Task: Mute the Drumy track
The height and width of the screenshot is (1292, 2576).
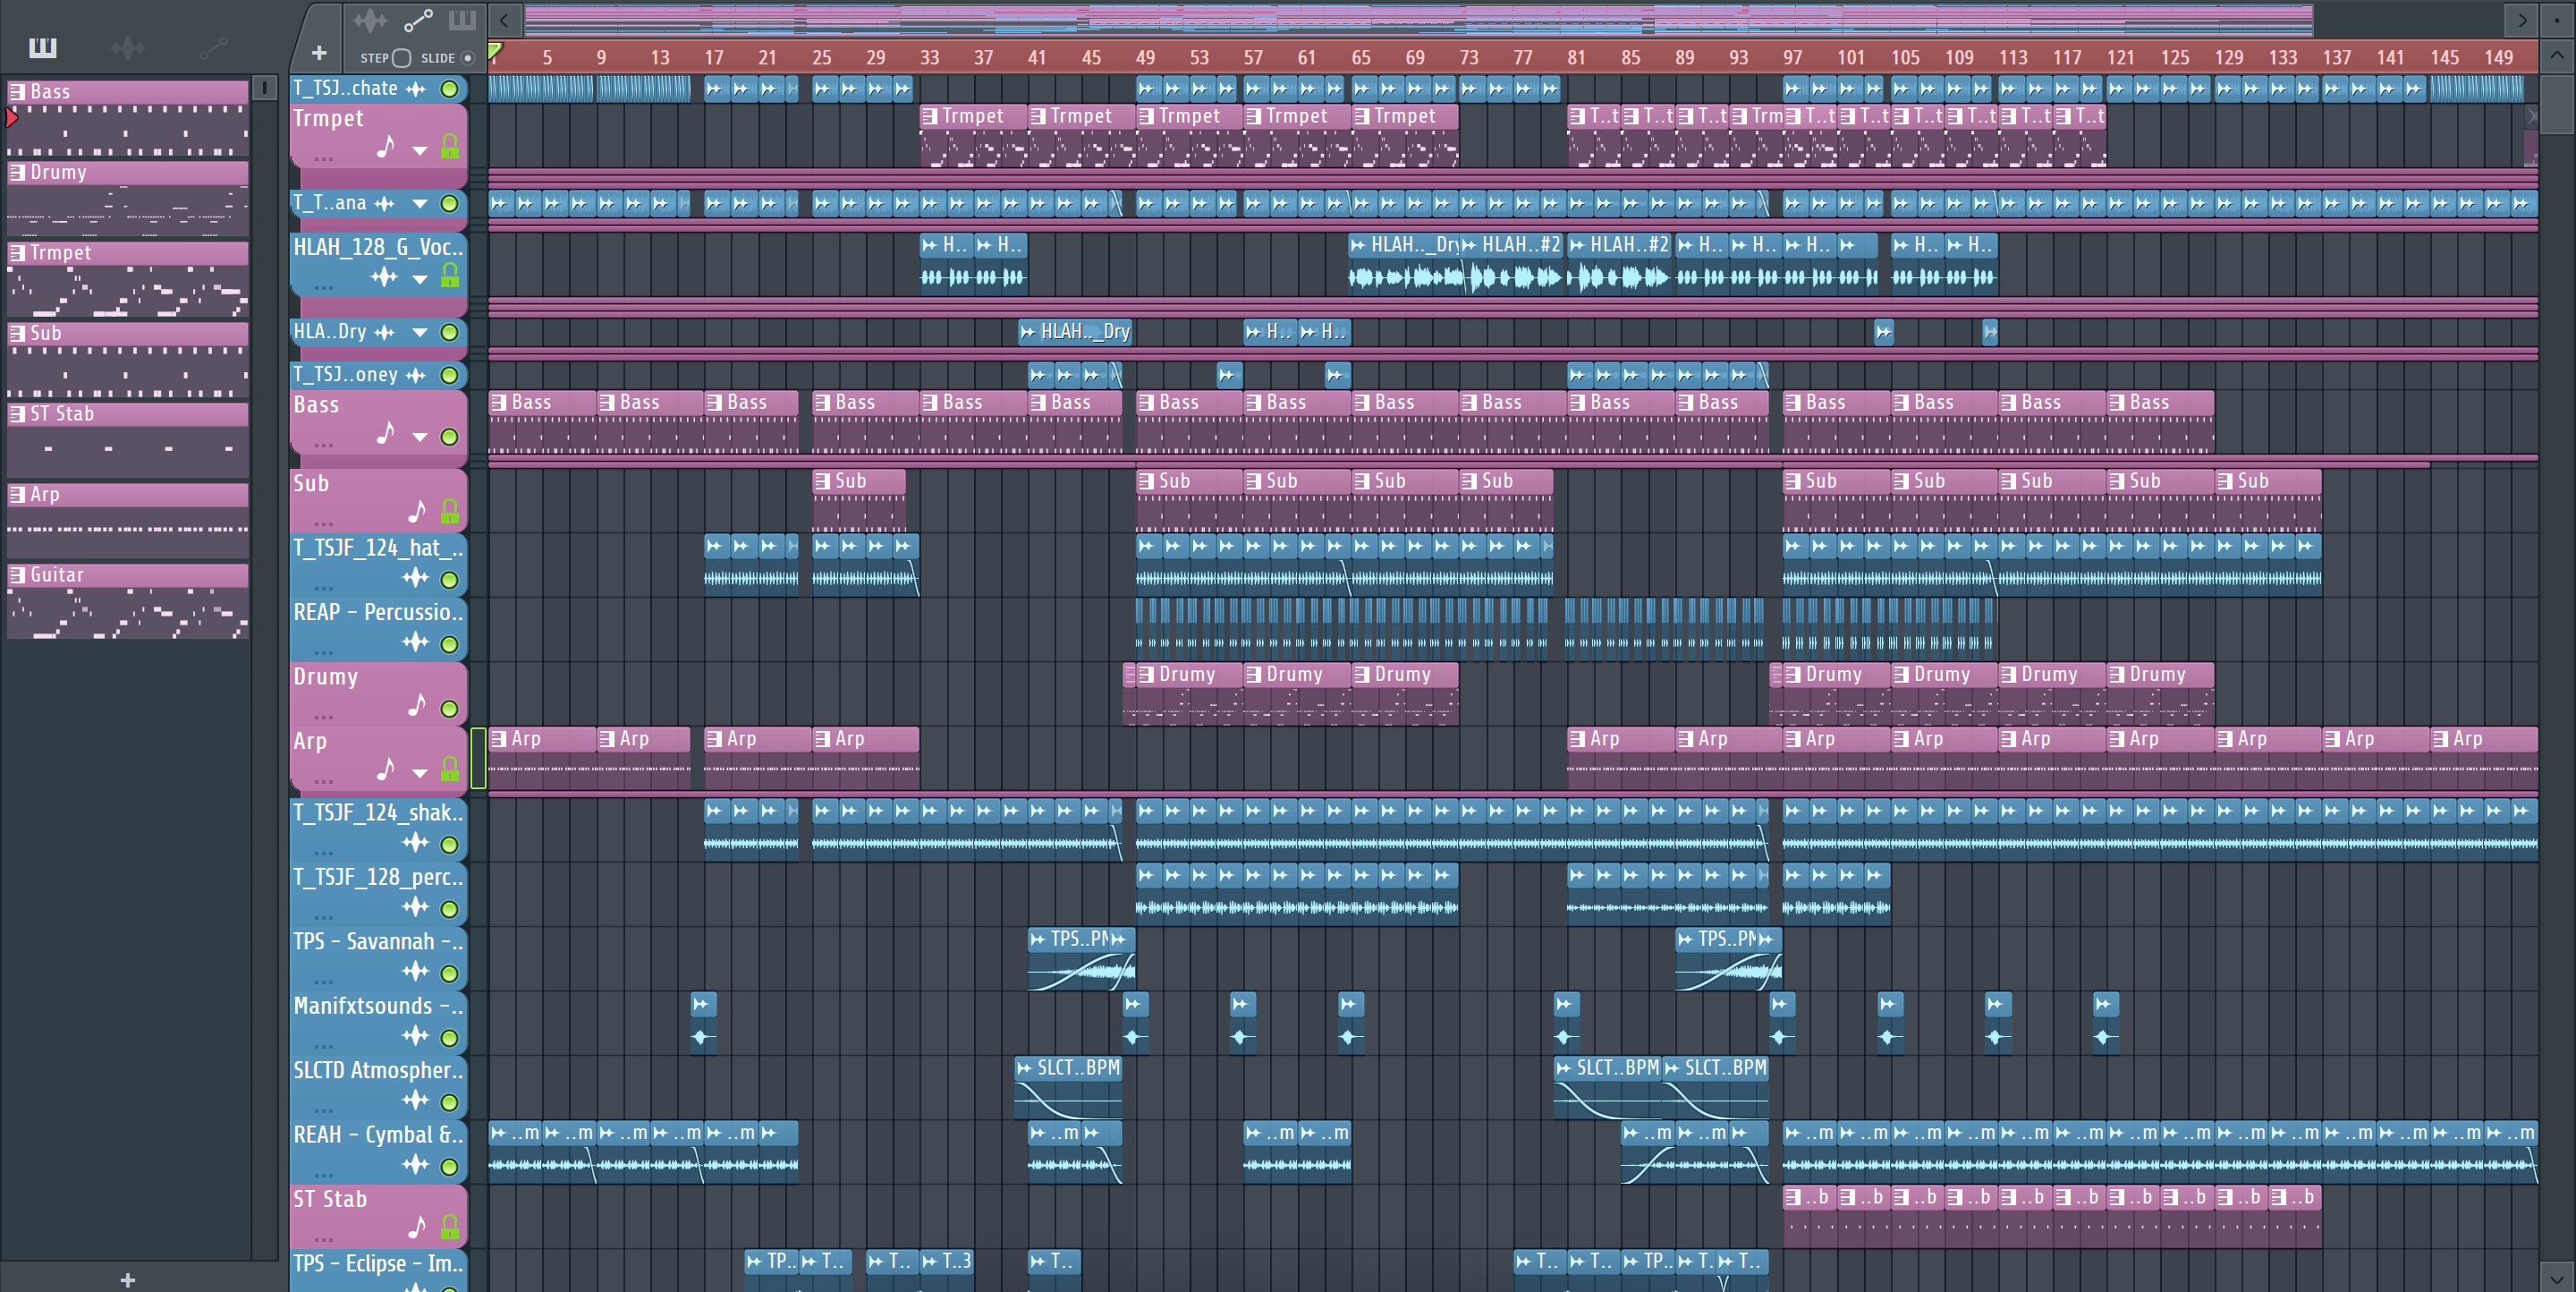Action: [450, 709]
